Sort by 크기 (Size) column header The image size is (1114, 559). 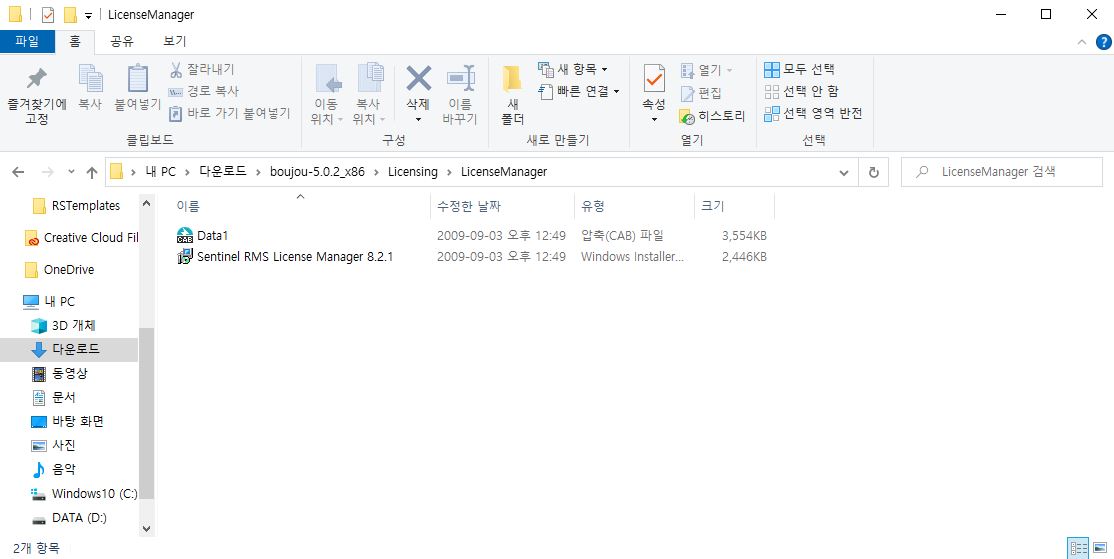[713, 206]
